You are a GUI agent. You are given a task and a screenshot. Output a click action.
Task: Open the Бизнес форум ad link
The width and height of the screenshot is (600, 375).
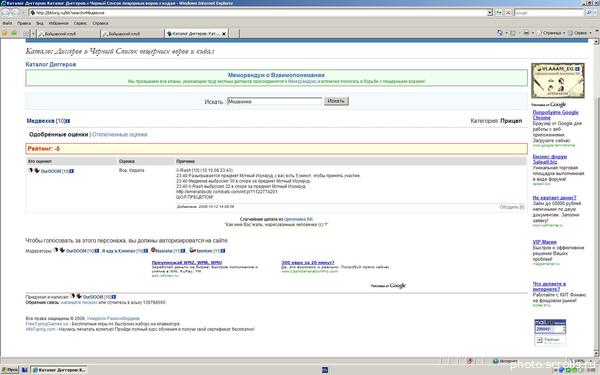pos(549,159)
